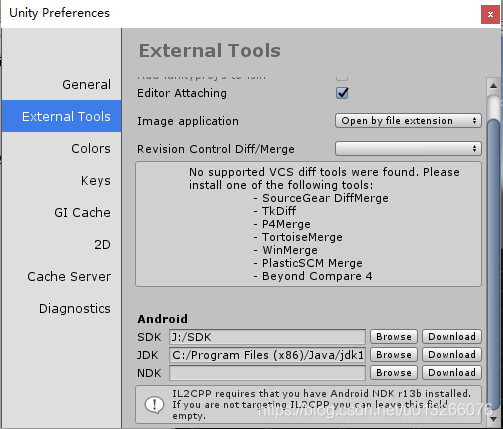Browse for the JDK folder
Image resolution: width=503 pixels, height=429 pixels.
click(394, 355)
